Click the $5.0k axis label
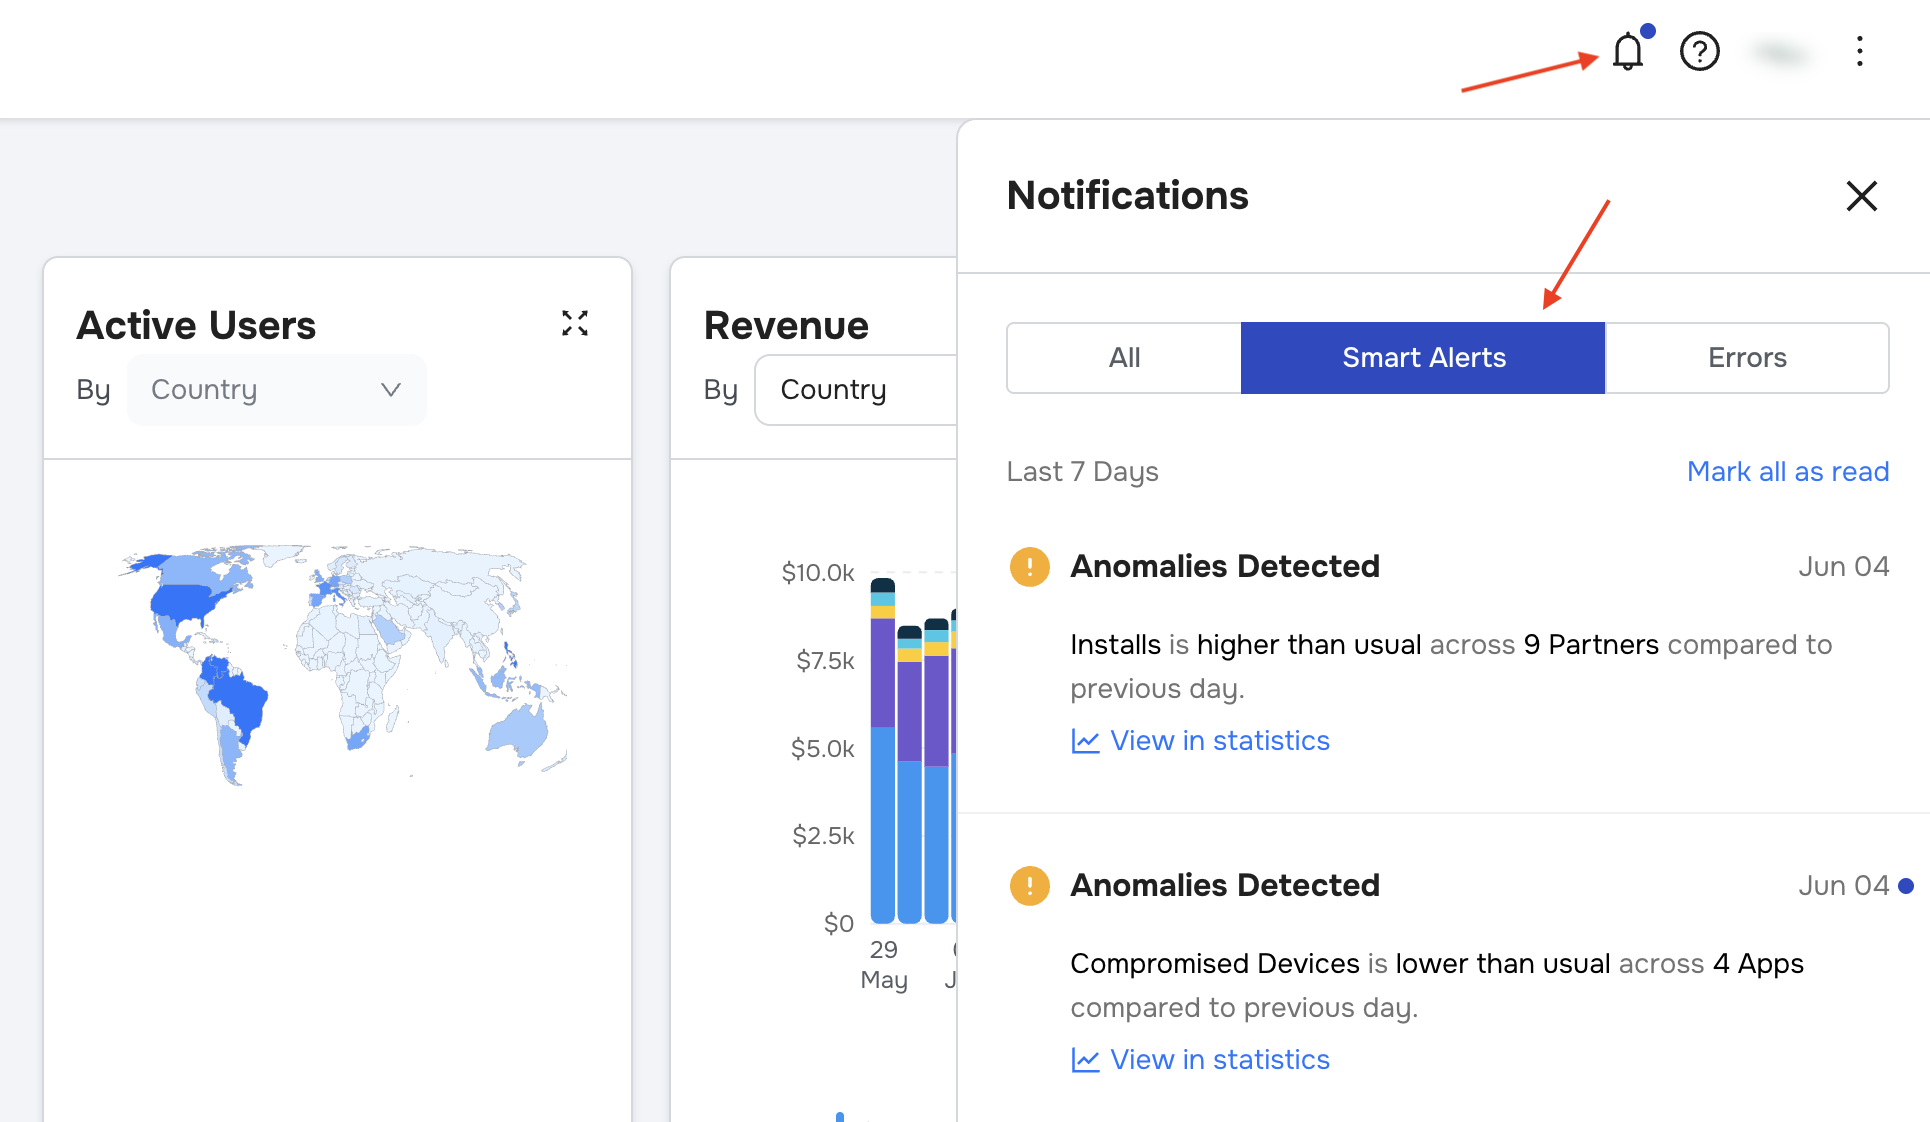This screenshot has width=1930, height=1122. click(x=822, y=749)
